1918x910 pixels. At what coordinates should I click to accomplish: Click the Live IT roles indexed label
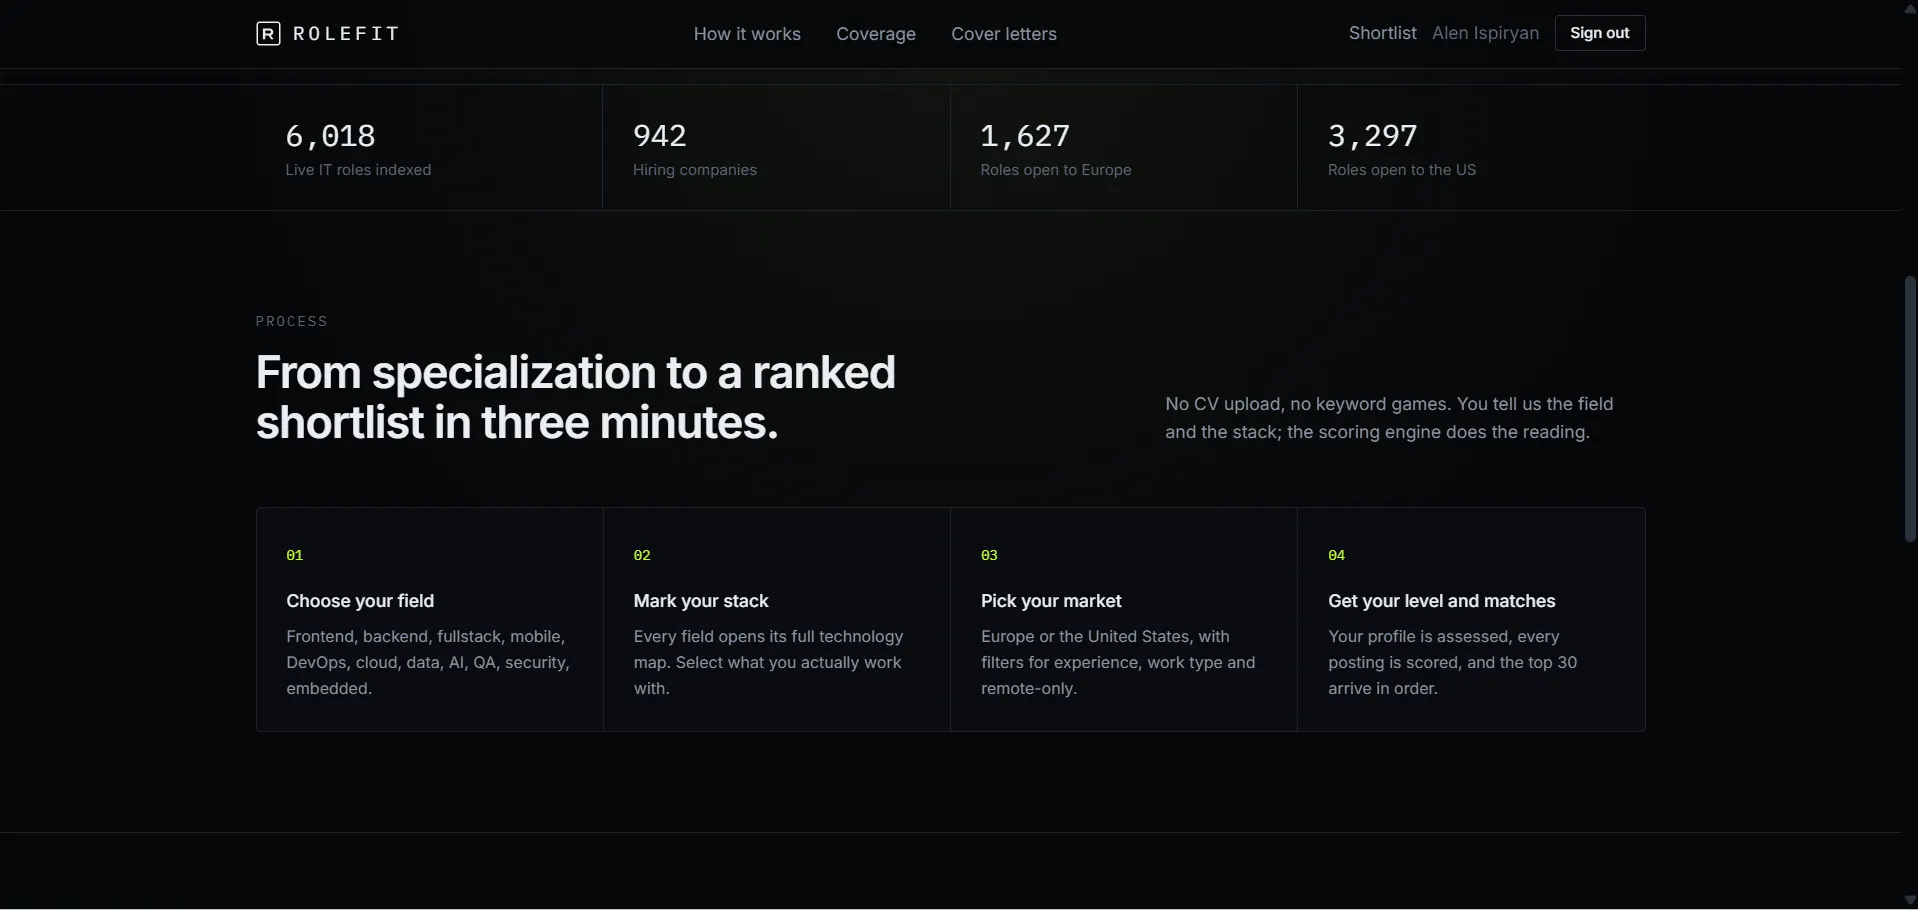coord(358,170)
